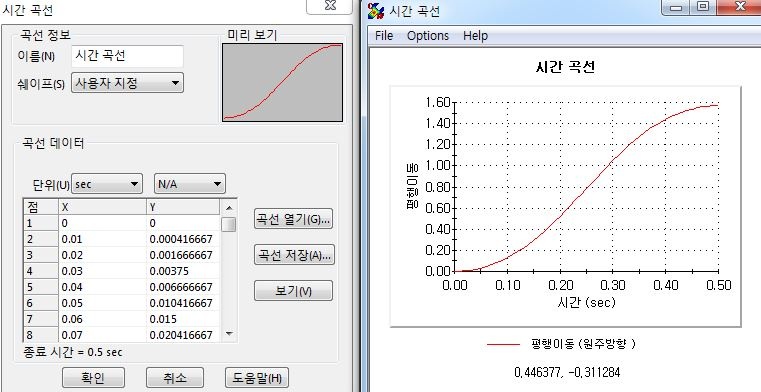Click the 곡선 저장(A)... button
This screenshot has width=761, height=392.
tap(294, 255)
